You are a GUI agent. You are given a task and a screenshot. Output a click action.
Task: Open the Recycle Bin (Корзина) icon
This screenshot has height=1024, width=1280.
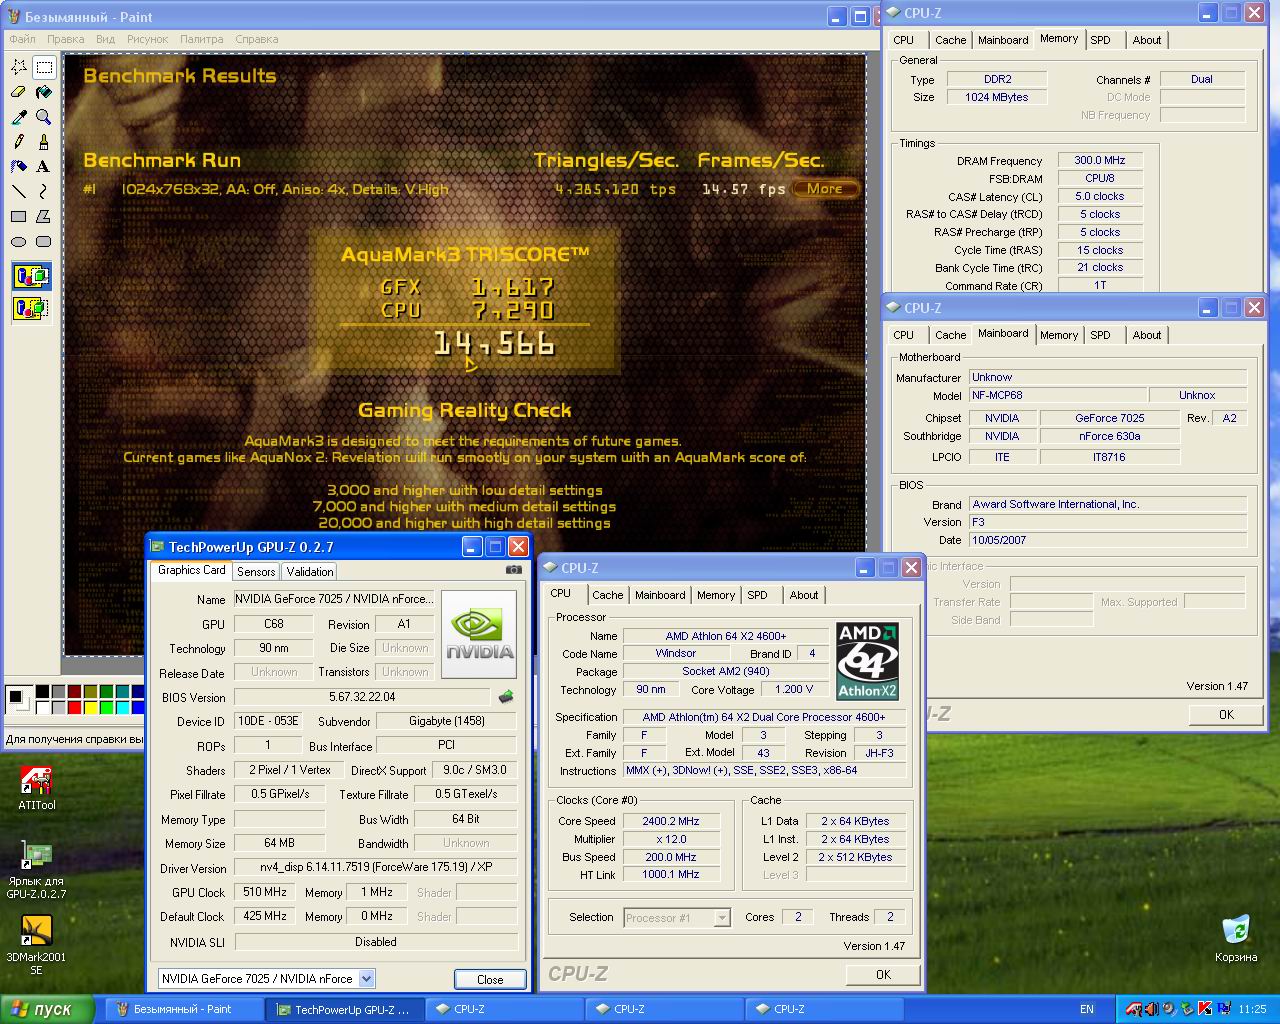[x=1236, y=938]
